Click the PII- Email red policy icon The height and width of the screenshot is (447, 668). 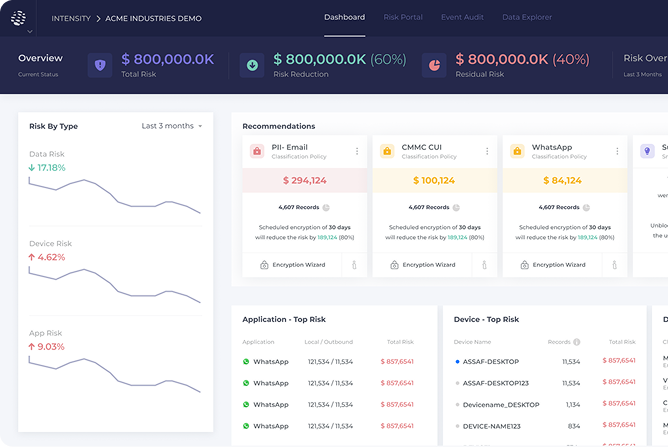click(x=257, y=151)
